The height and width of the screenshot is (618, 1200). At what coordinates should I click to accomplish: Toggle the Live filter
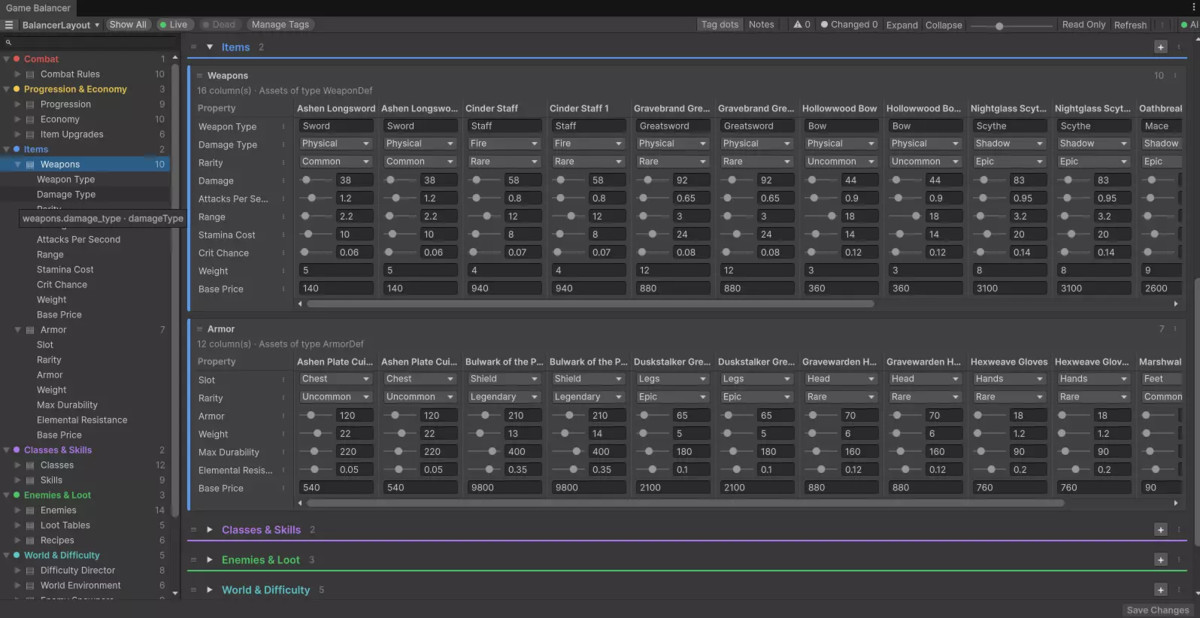(174, 25)
